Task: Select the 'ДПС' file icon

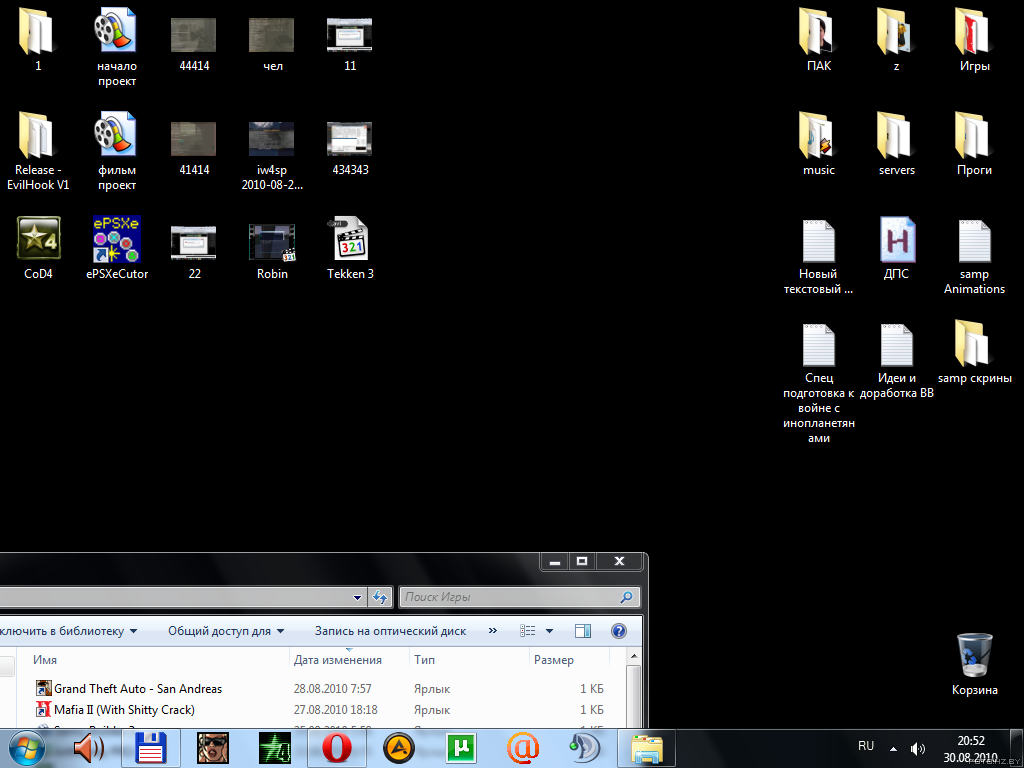Action: pos(897,239)
